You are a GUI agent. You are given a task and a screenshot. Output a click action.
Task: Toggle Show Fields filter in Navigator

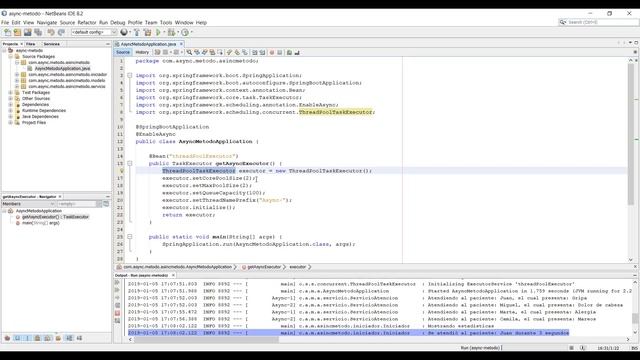(x=17, y=338)
